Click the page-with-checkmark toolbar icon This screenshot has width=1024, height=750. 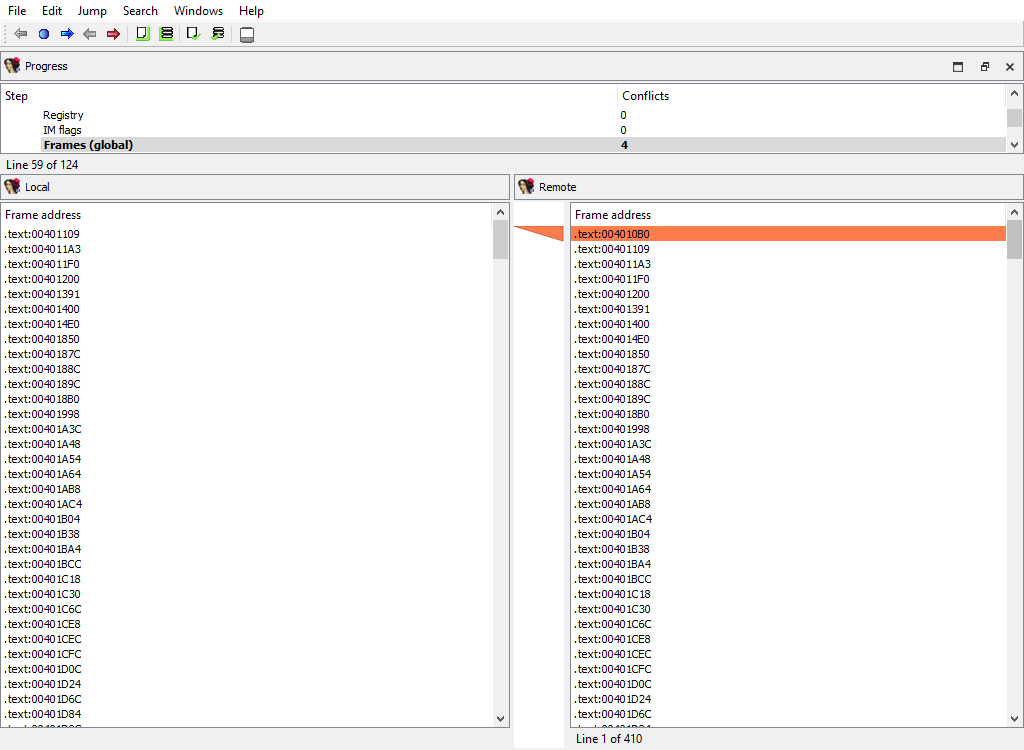click(194, 34)
